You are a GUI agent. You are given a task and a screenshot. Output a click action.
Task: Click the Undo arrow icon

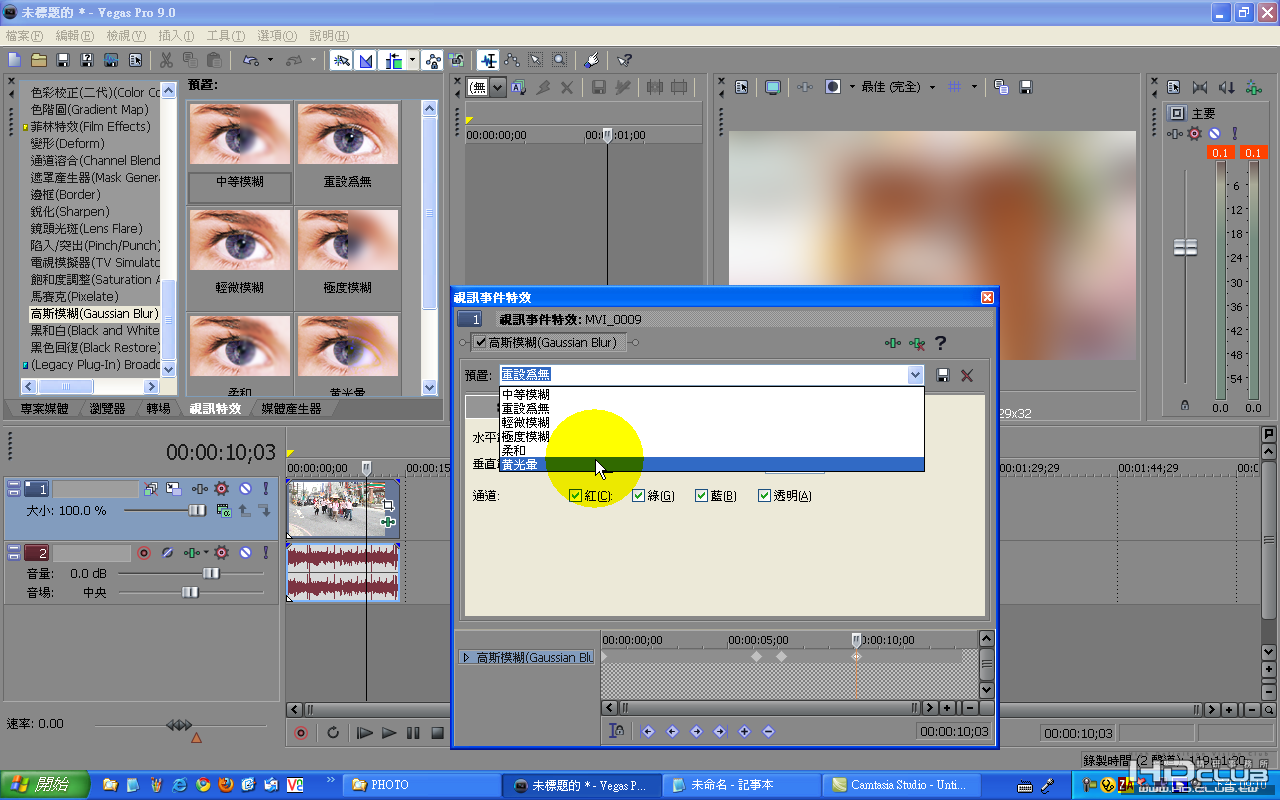pyautogui.click(x=251, y=61)
